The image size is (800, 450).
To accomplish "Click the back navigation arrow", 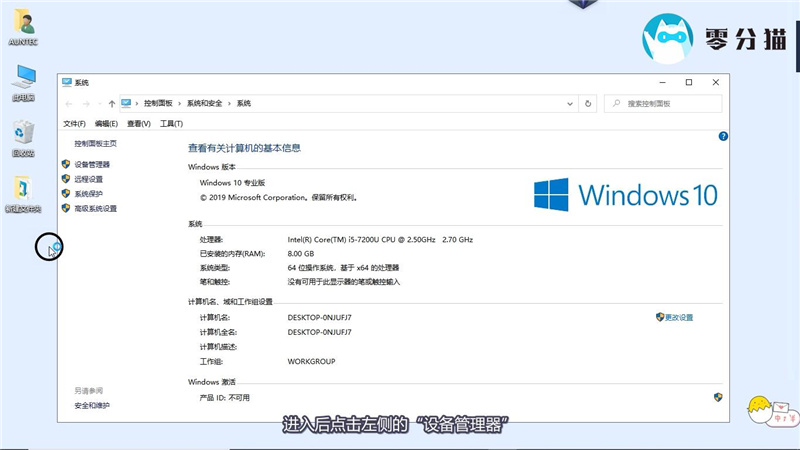I will pyautogui.click(x=69, y=104).
